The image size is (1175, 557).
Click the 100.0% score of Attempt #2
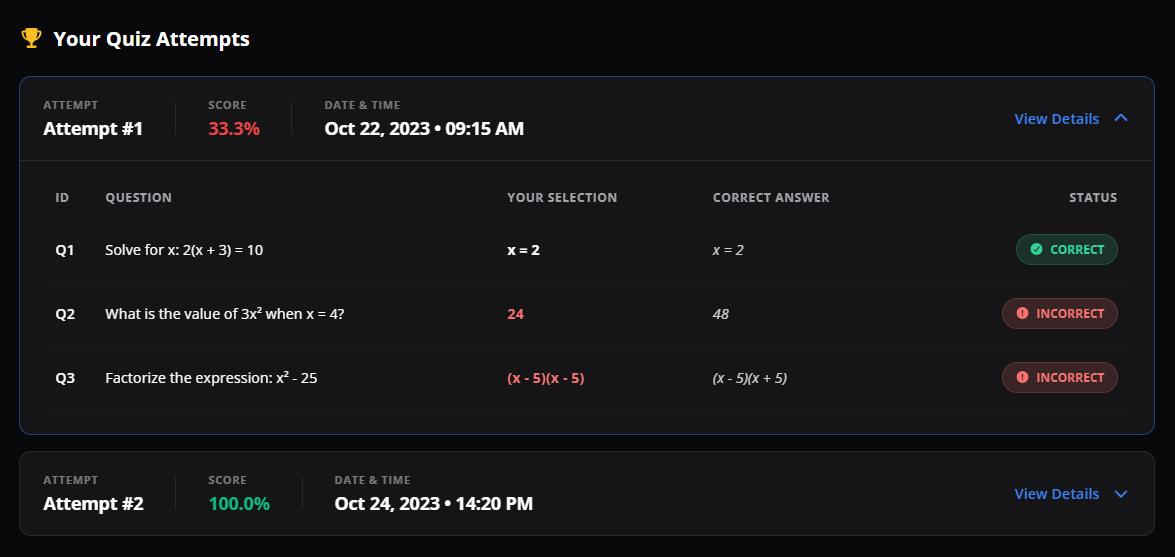[239, 504]
